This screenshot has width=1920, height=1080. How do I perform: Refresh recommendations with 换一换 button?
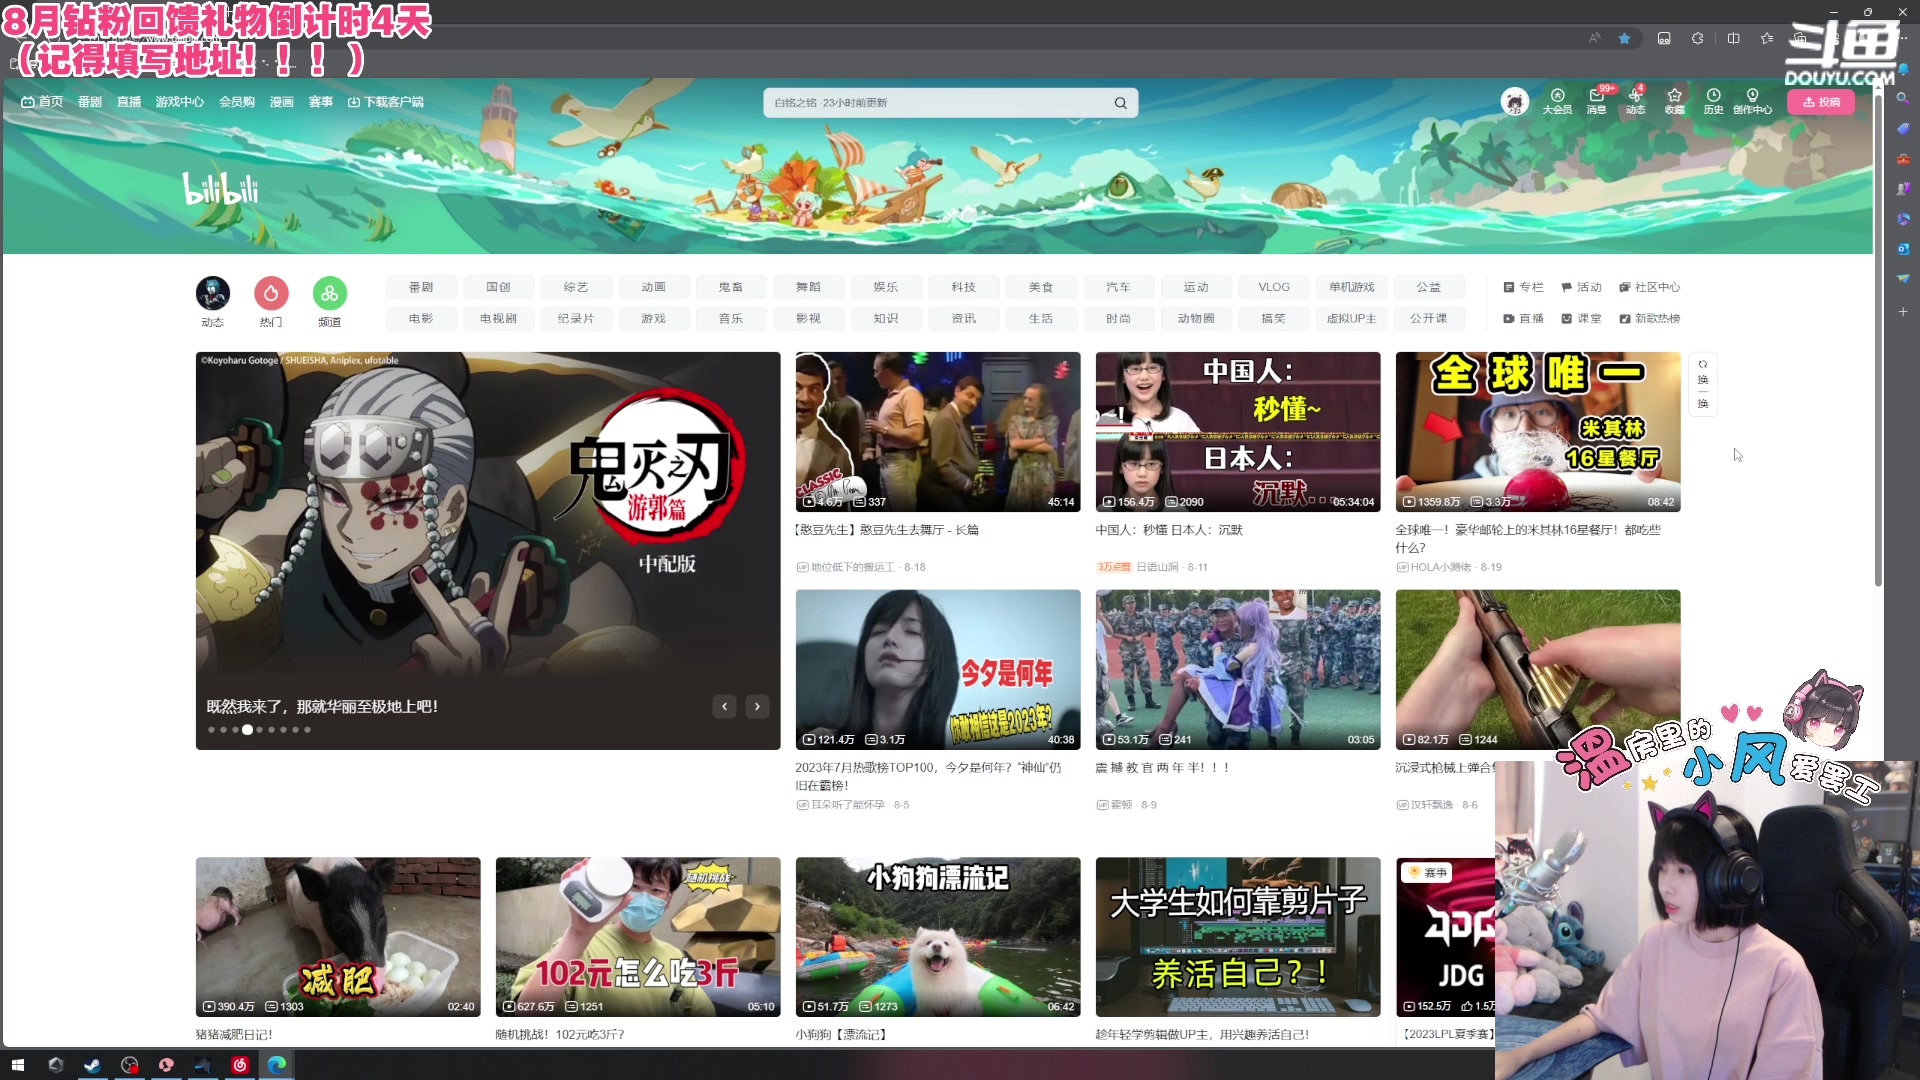pyautogui.click(x=1702, y=384)
